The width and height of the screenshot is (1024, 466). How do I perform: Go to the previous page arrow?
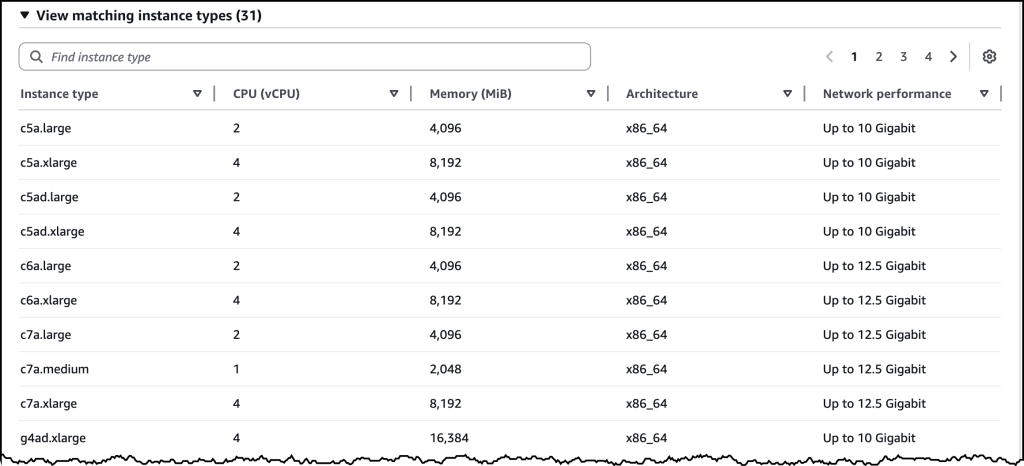(x=830, y=57)
